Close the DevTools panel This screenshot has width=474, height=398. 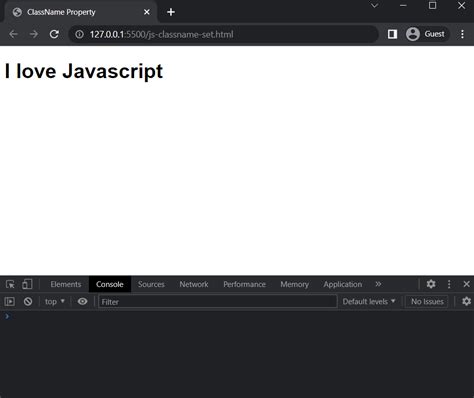point(466,284)
